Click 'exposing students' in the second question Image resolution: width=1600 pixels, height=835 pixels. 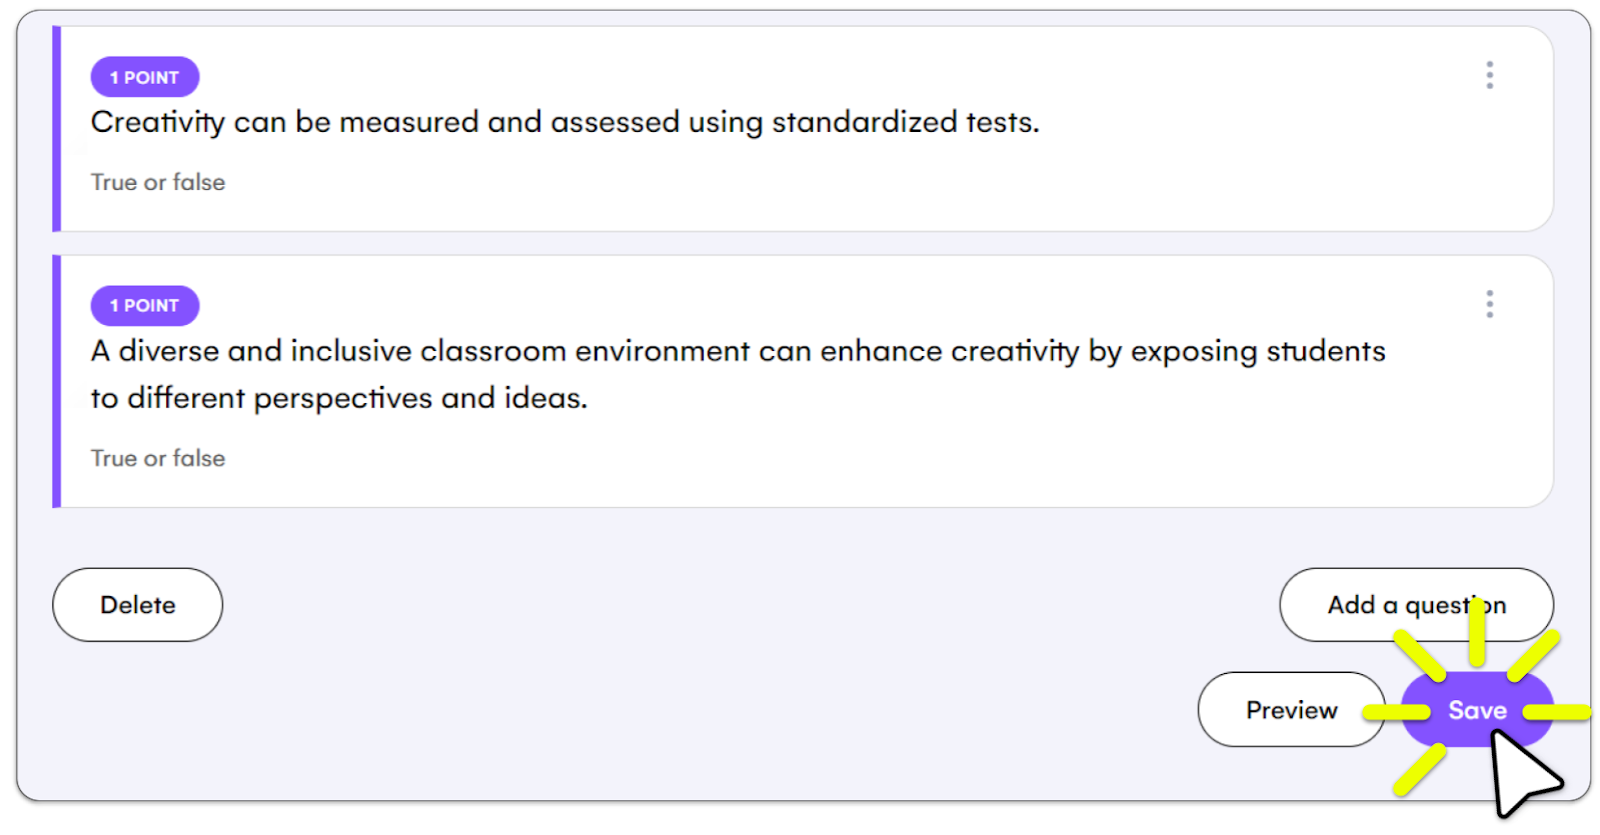[x=1258, y=352]
